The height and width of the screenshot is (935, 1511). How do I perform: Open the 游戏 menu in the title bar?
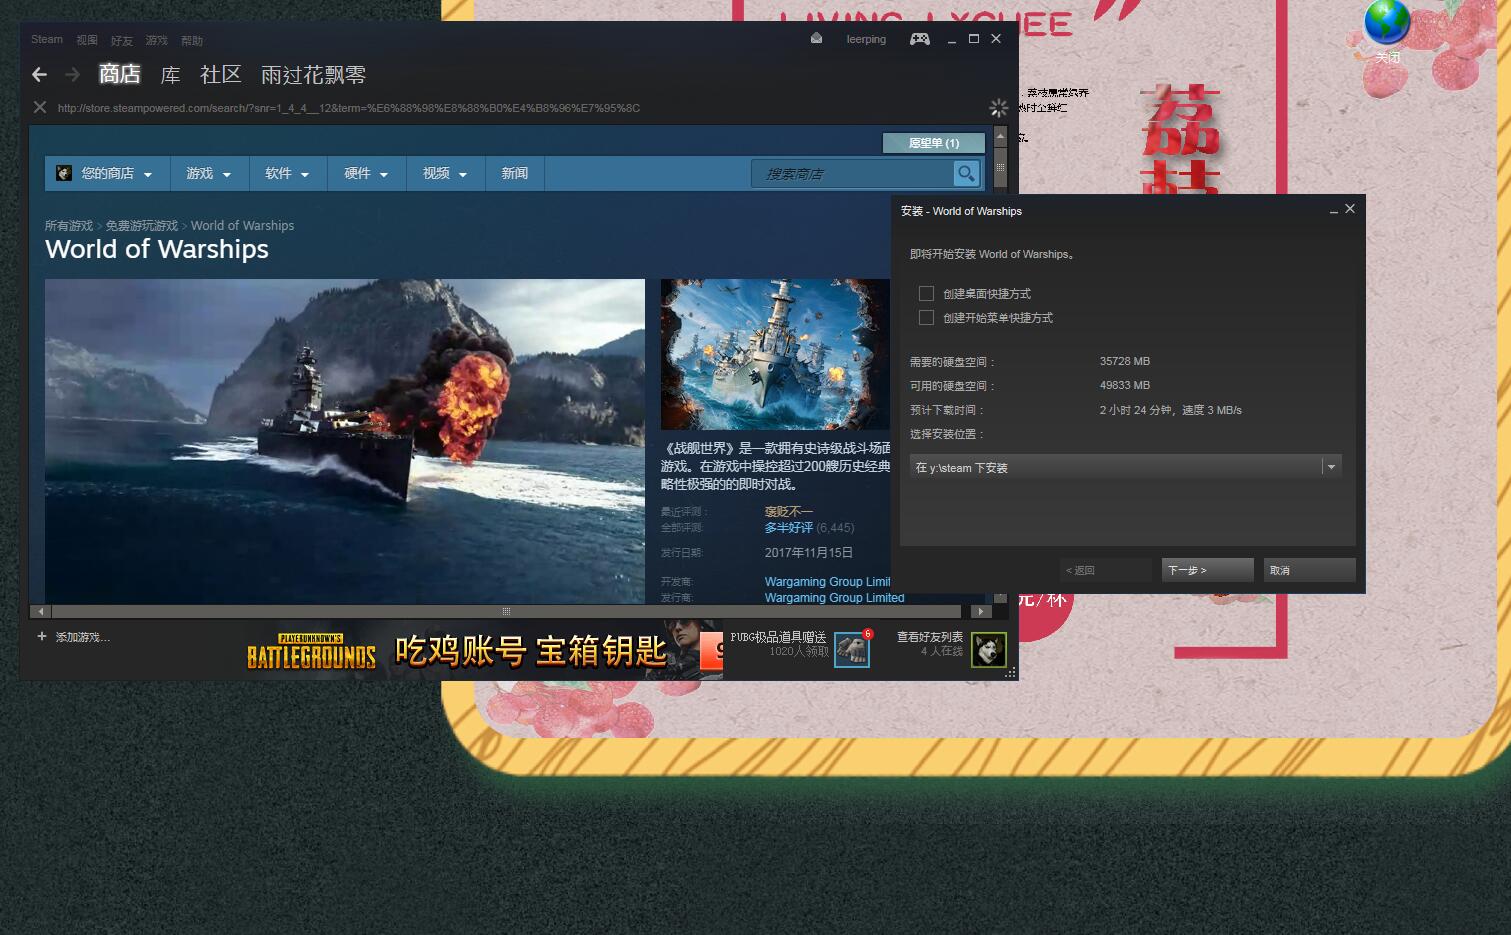[x=157, y=40]
